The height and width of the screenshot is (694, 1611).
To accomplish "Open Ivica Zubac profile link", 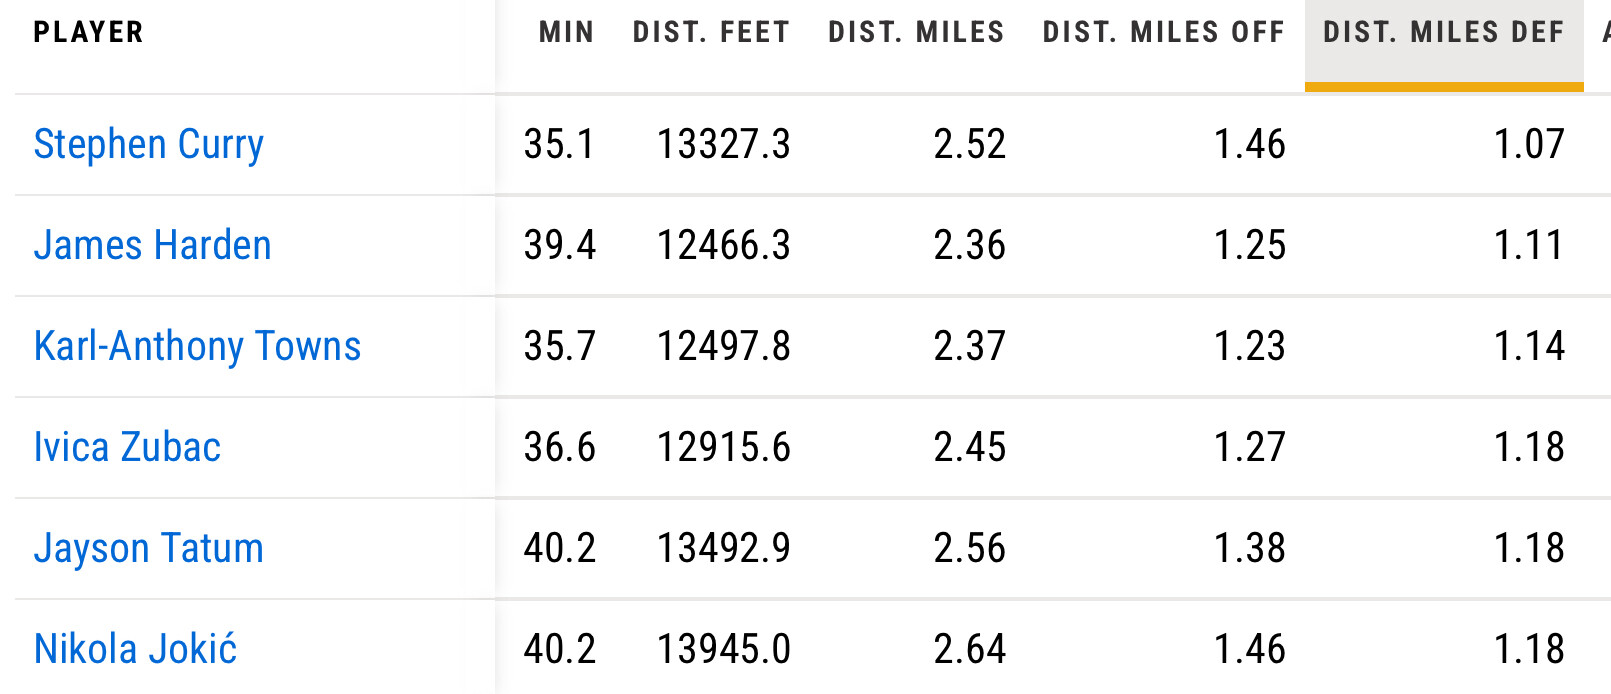I will [127, 448].
